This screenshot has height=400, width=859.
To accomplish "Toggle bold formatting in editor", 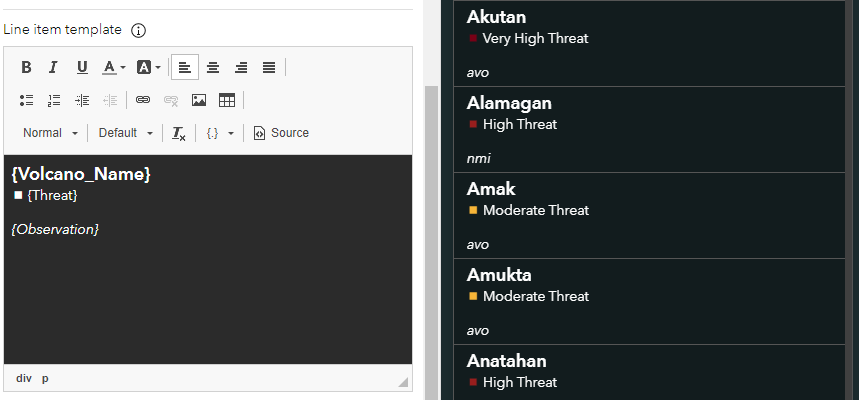I will click(x=26, y=67).
